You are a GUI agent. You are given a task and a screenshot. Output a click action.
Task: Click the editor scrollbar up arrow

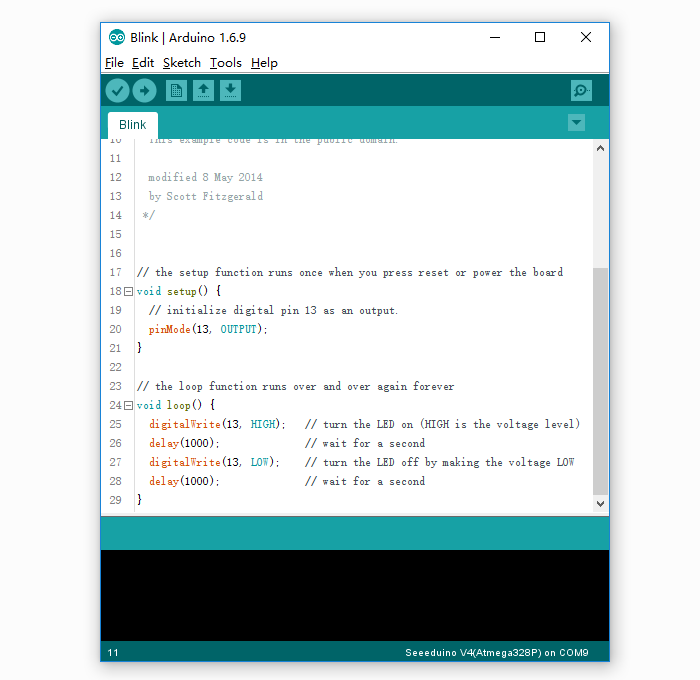(600, 148)
